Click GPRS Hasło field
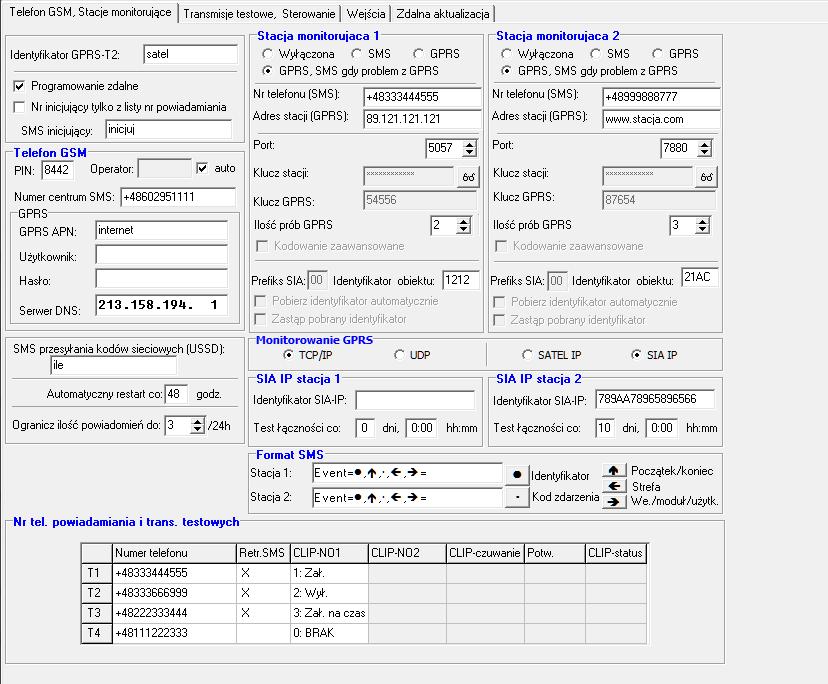 (x=162, y=279)
